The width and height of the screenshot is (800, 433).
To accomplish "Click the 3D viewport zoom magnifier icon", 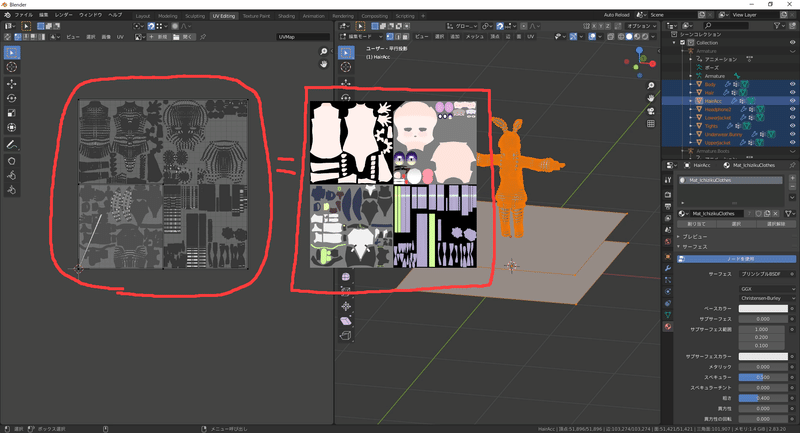I will pyautogui.click(x=651, y=86).
